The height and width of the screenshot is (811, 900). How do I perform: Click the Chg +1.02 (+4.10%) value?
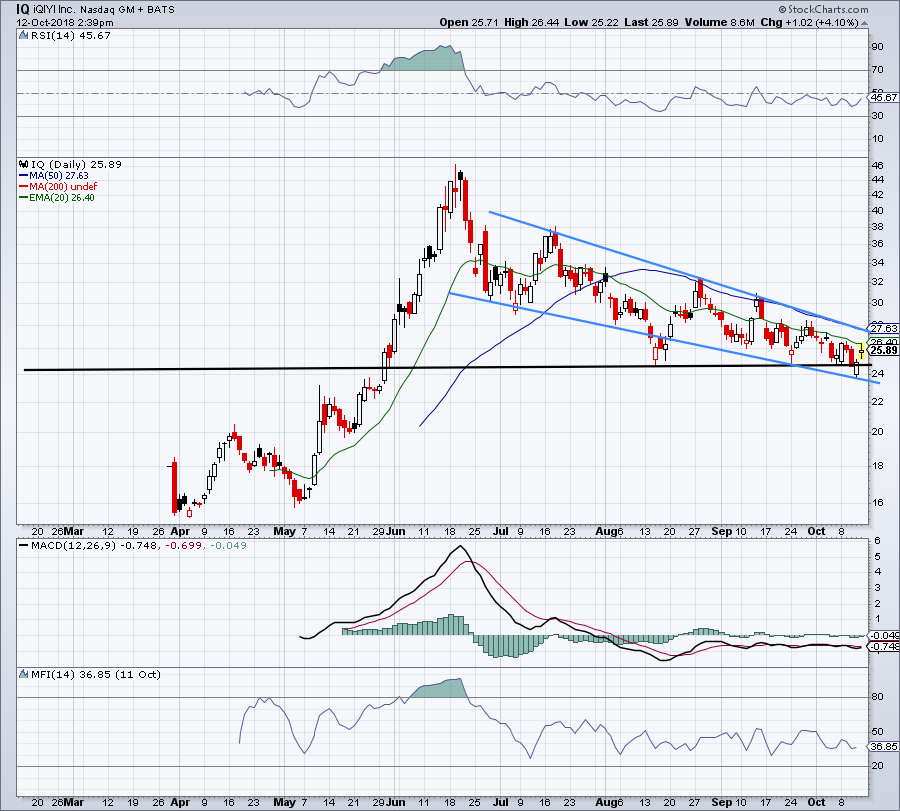point(809,22)
